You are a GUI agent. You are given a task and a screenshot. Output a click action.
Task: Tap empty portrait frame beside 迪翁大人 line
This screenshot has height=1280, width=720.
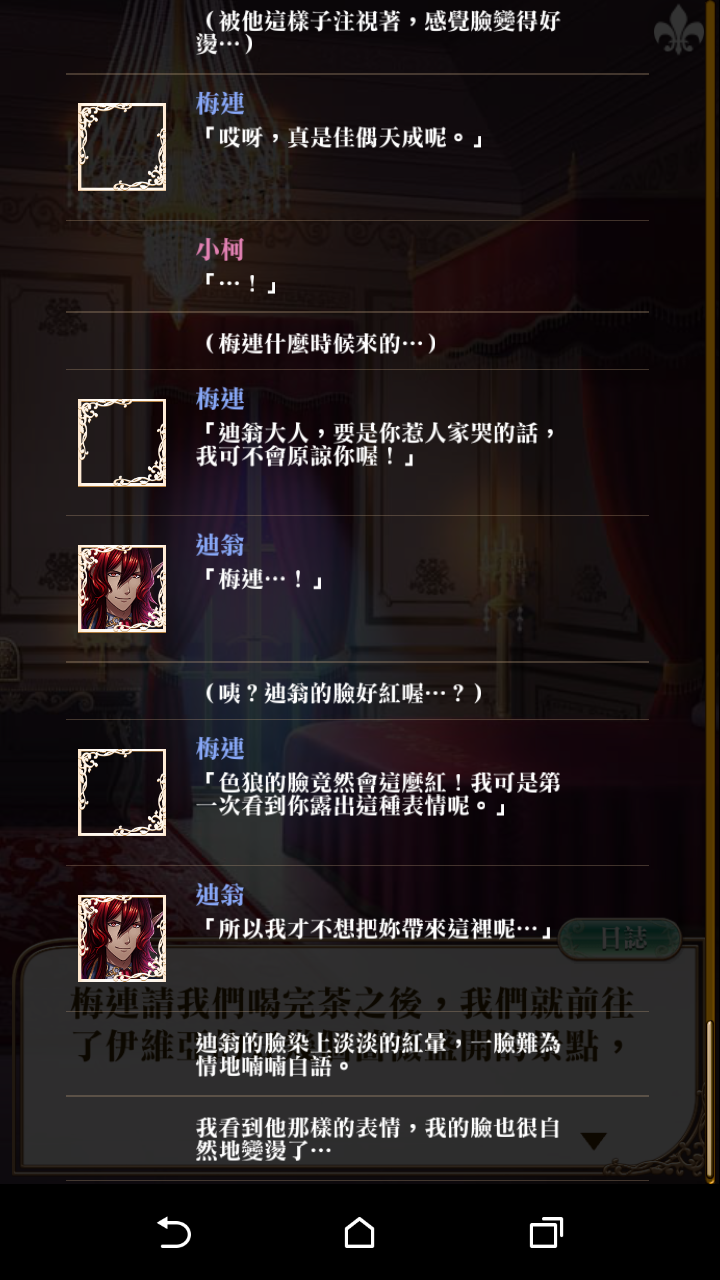pyautogui.click(x=122, y=443)
